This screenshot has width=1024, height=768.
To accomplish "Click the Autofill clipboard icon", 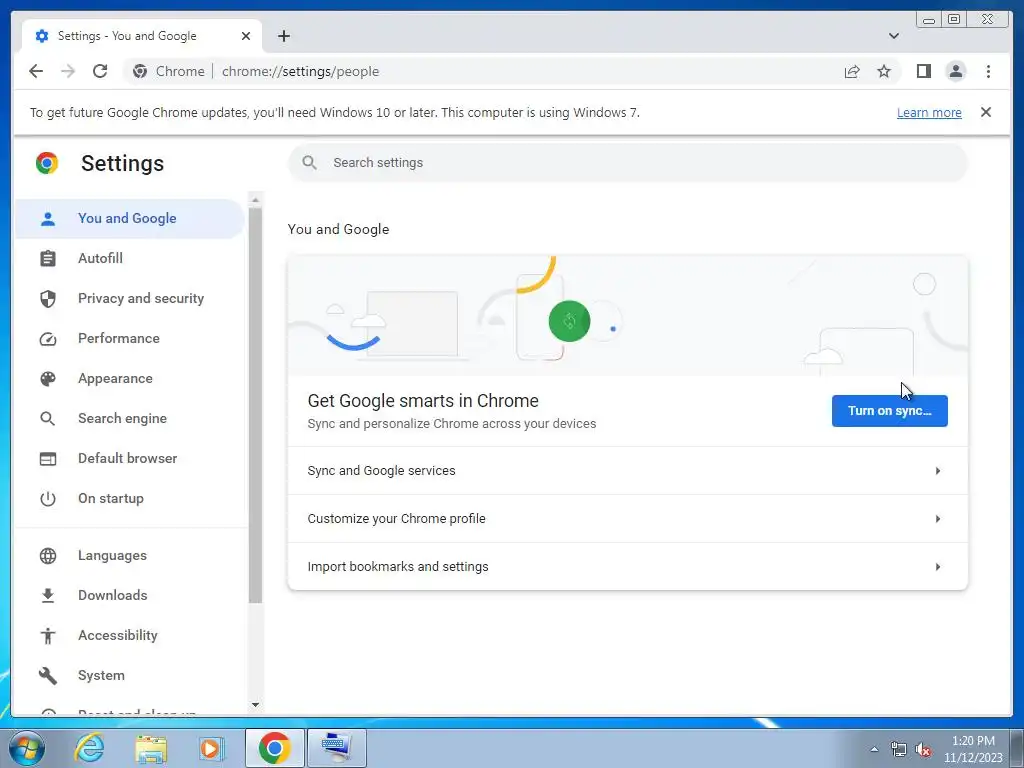I will click(x=48, y=259).
